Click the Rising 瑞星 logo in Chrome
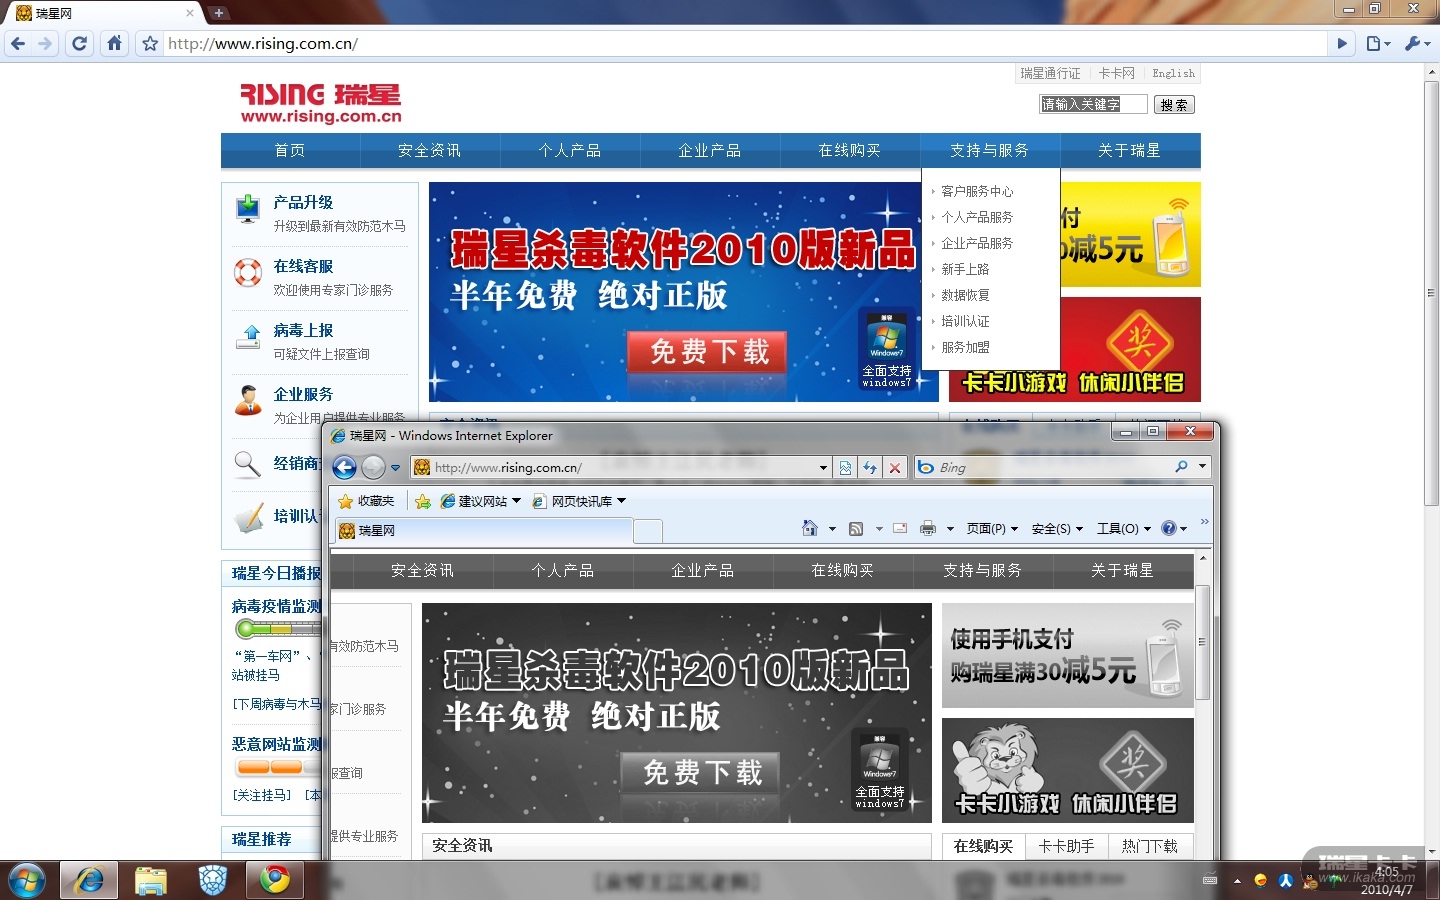This screenshot has height=900, width=1440. tap(321, 103)
